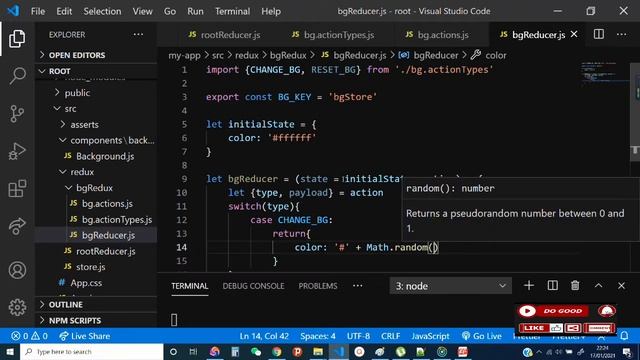The image size is (640, 360).
Task: Switch to PROBLEMS panel tab
Action: coord(318,286)
